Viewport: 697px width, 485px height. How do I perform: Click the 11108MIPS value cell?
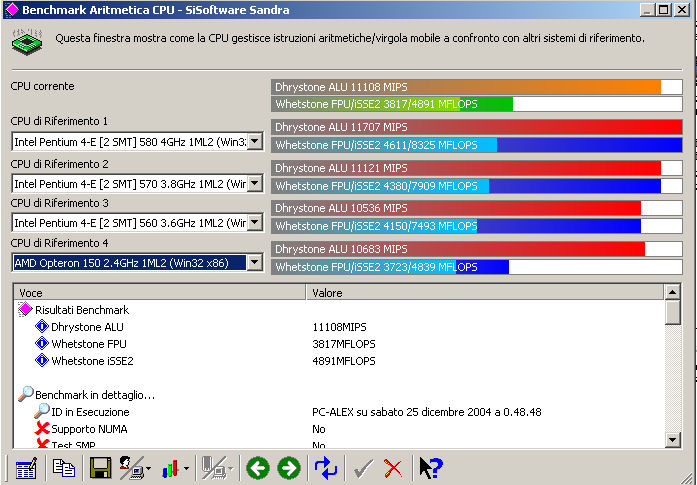[x=339, y=327]
